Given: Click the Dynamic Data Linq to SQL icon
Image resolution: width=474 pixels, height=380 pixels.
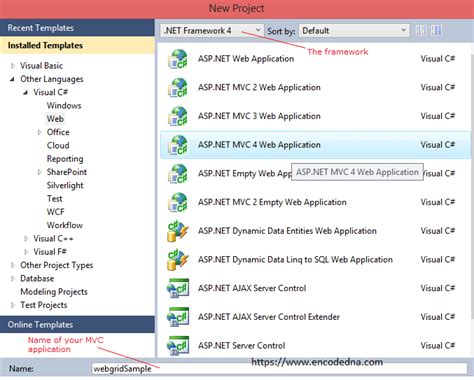Looking at the screenshot, I should [x=178, y=260].
